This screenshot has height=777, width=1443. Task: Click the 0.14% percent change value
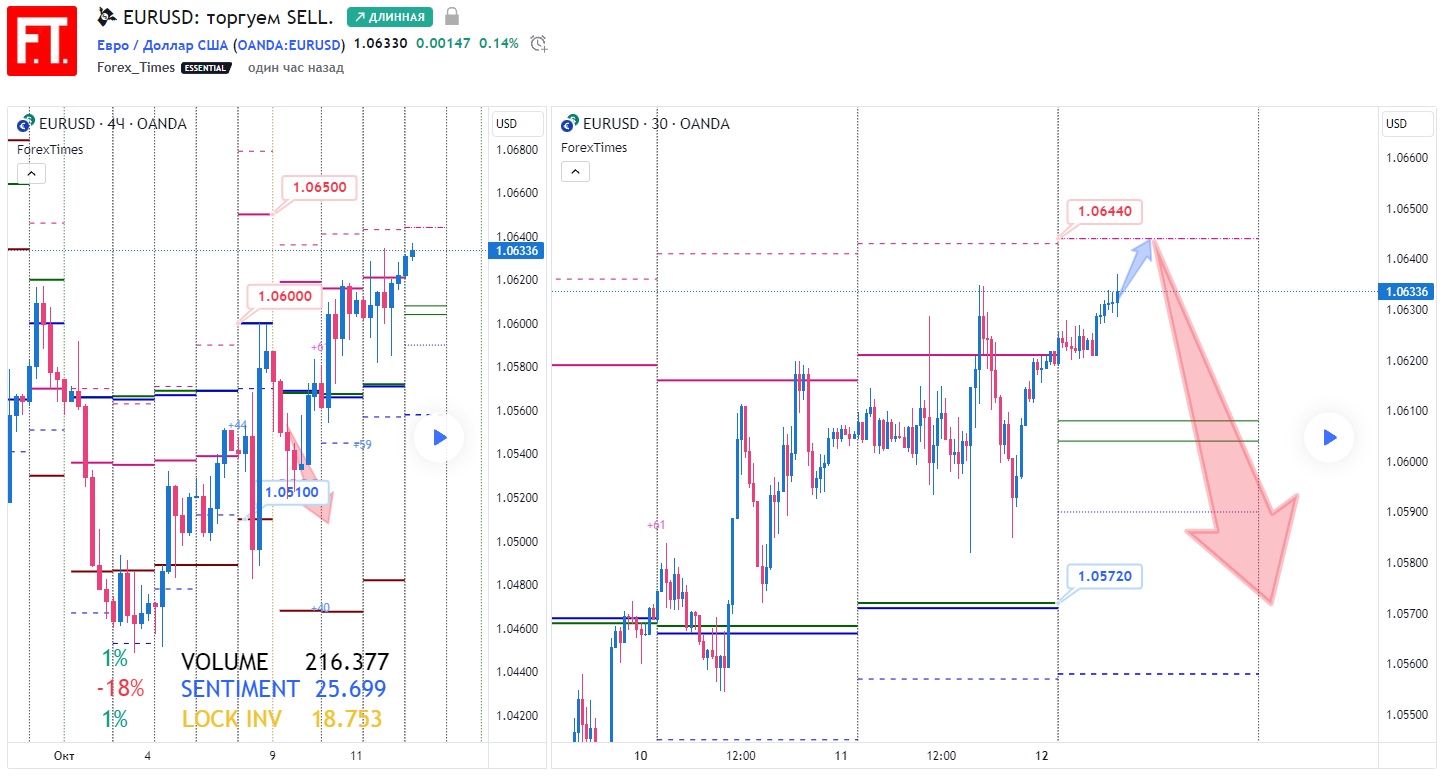tap(499, 43)
